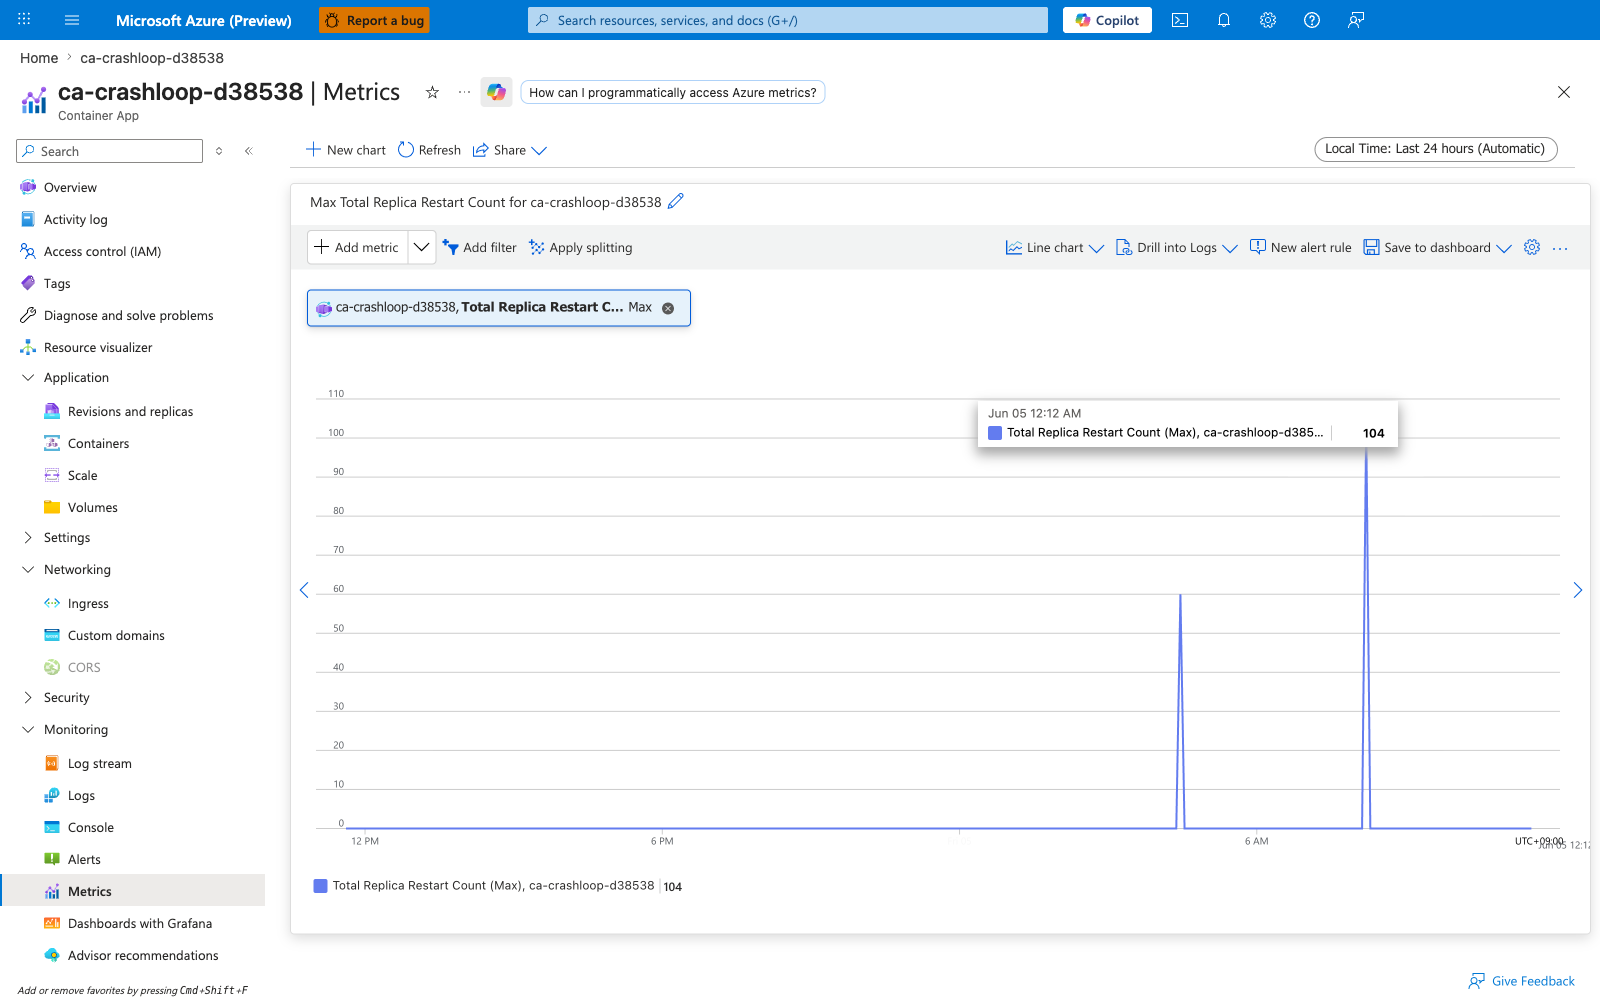Click the top resource search bar
Screen dimensions: 1600x1000
[x=788, y=20]
